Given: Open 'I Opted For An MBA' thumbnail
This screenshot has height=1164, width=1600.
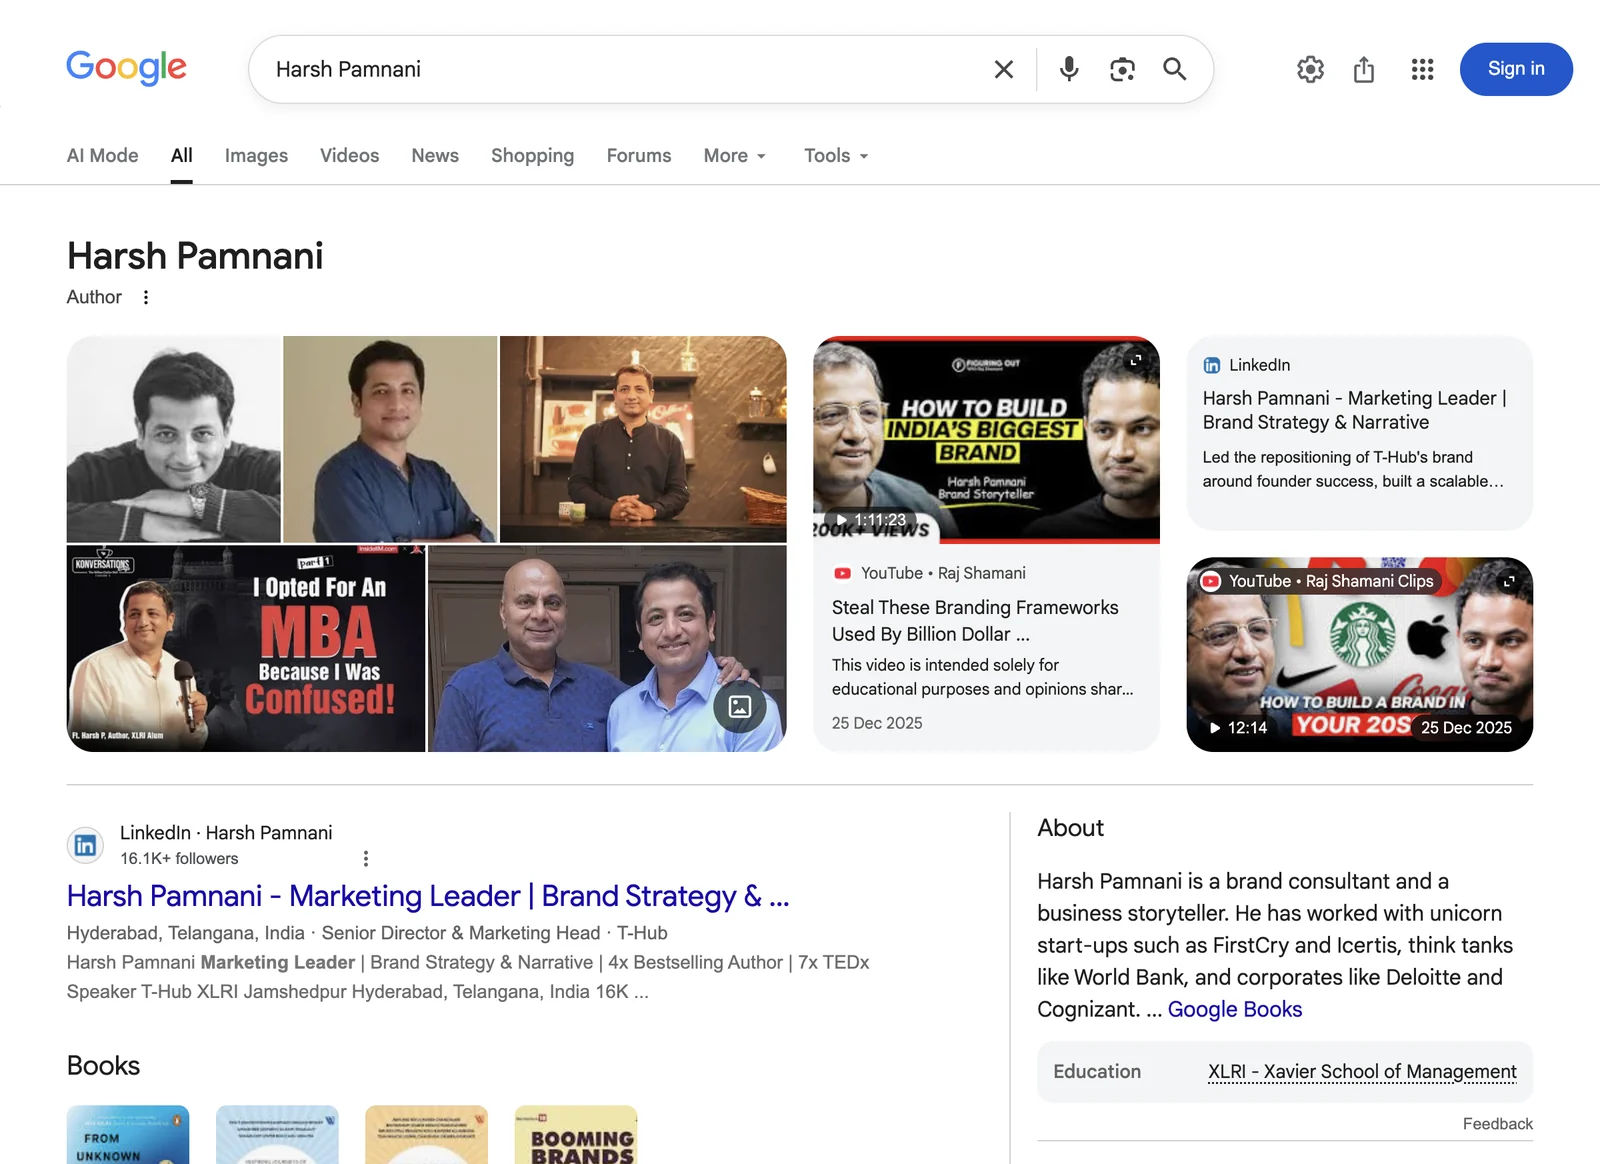Looking at the screenshot, I should pyautogui.click(x=246, y=648).
